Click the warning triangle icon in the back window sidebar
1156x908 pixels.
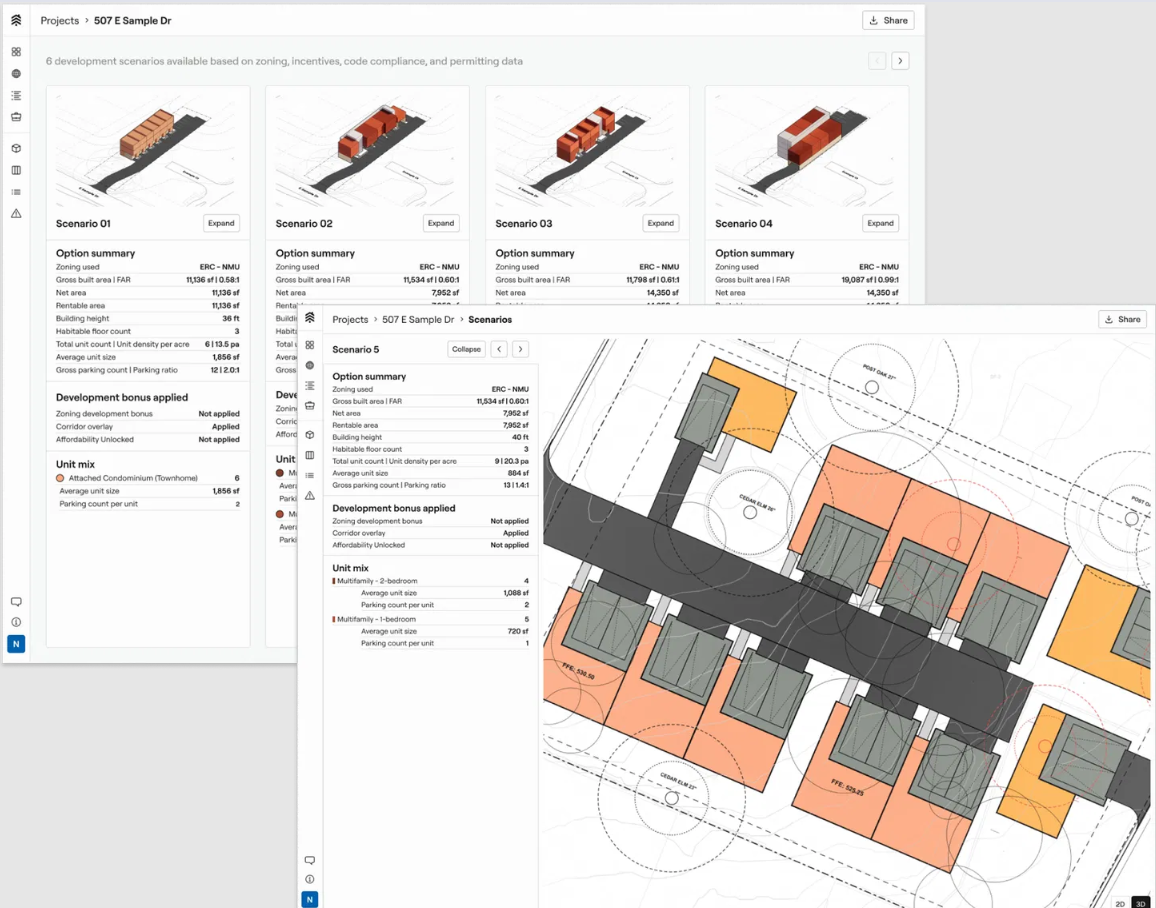[16, 213]
